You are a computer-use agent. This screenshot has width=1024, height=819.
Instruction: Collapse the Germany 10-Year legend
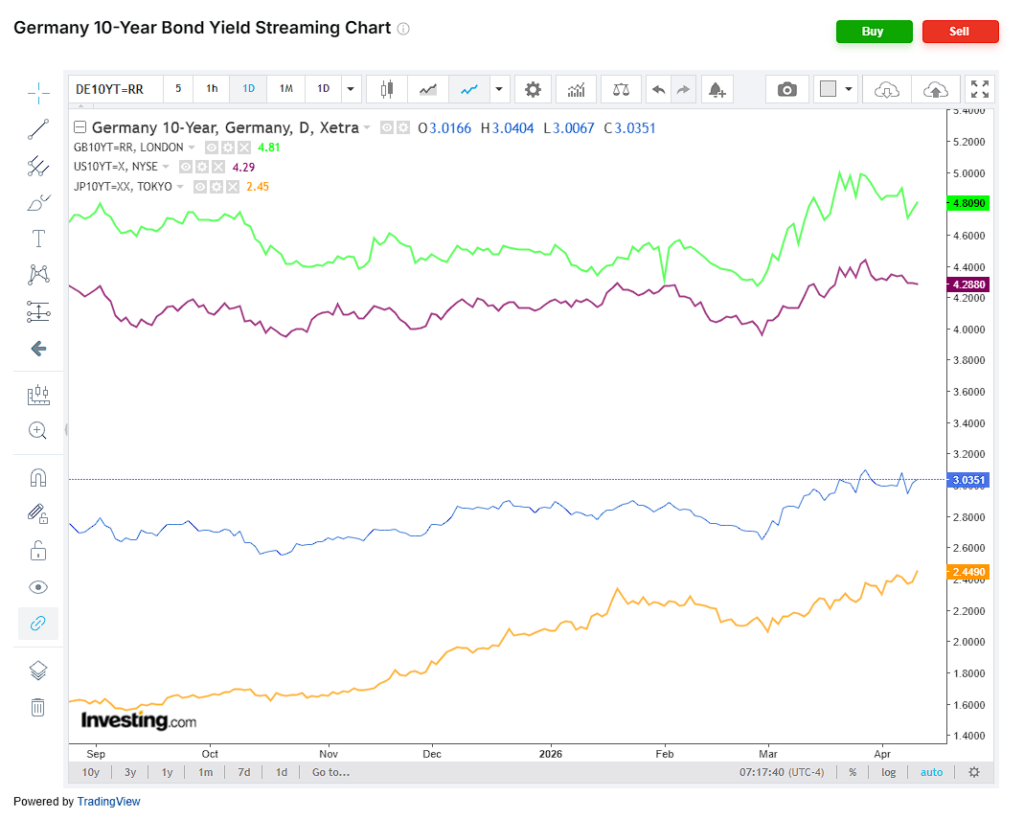[78, 127]
